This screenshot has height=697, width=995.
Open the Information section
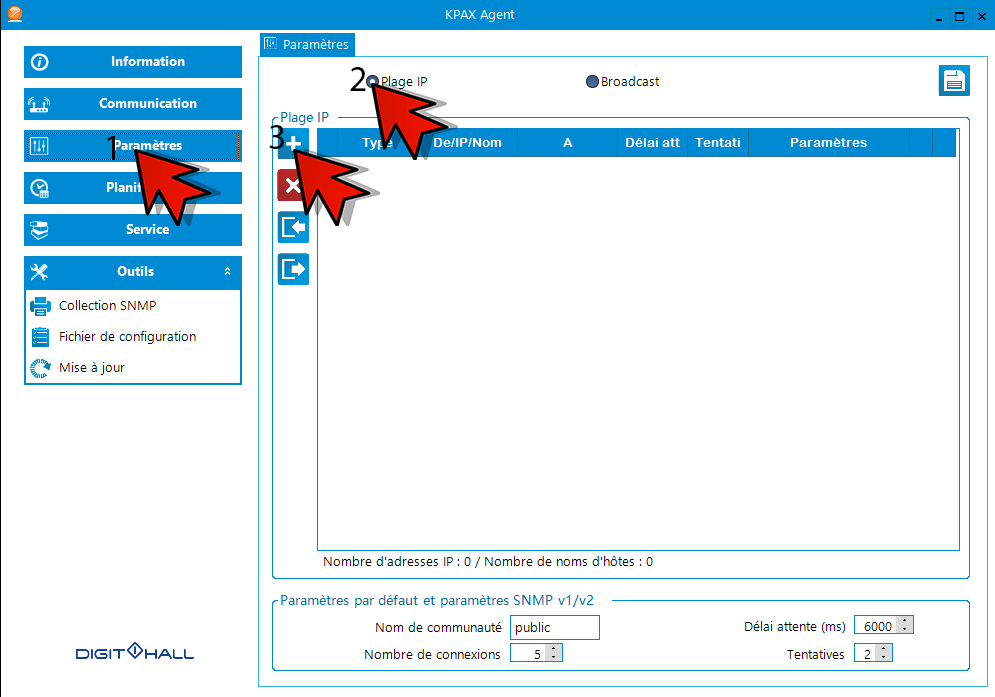(x=133, y=62)
